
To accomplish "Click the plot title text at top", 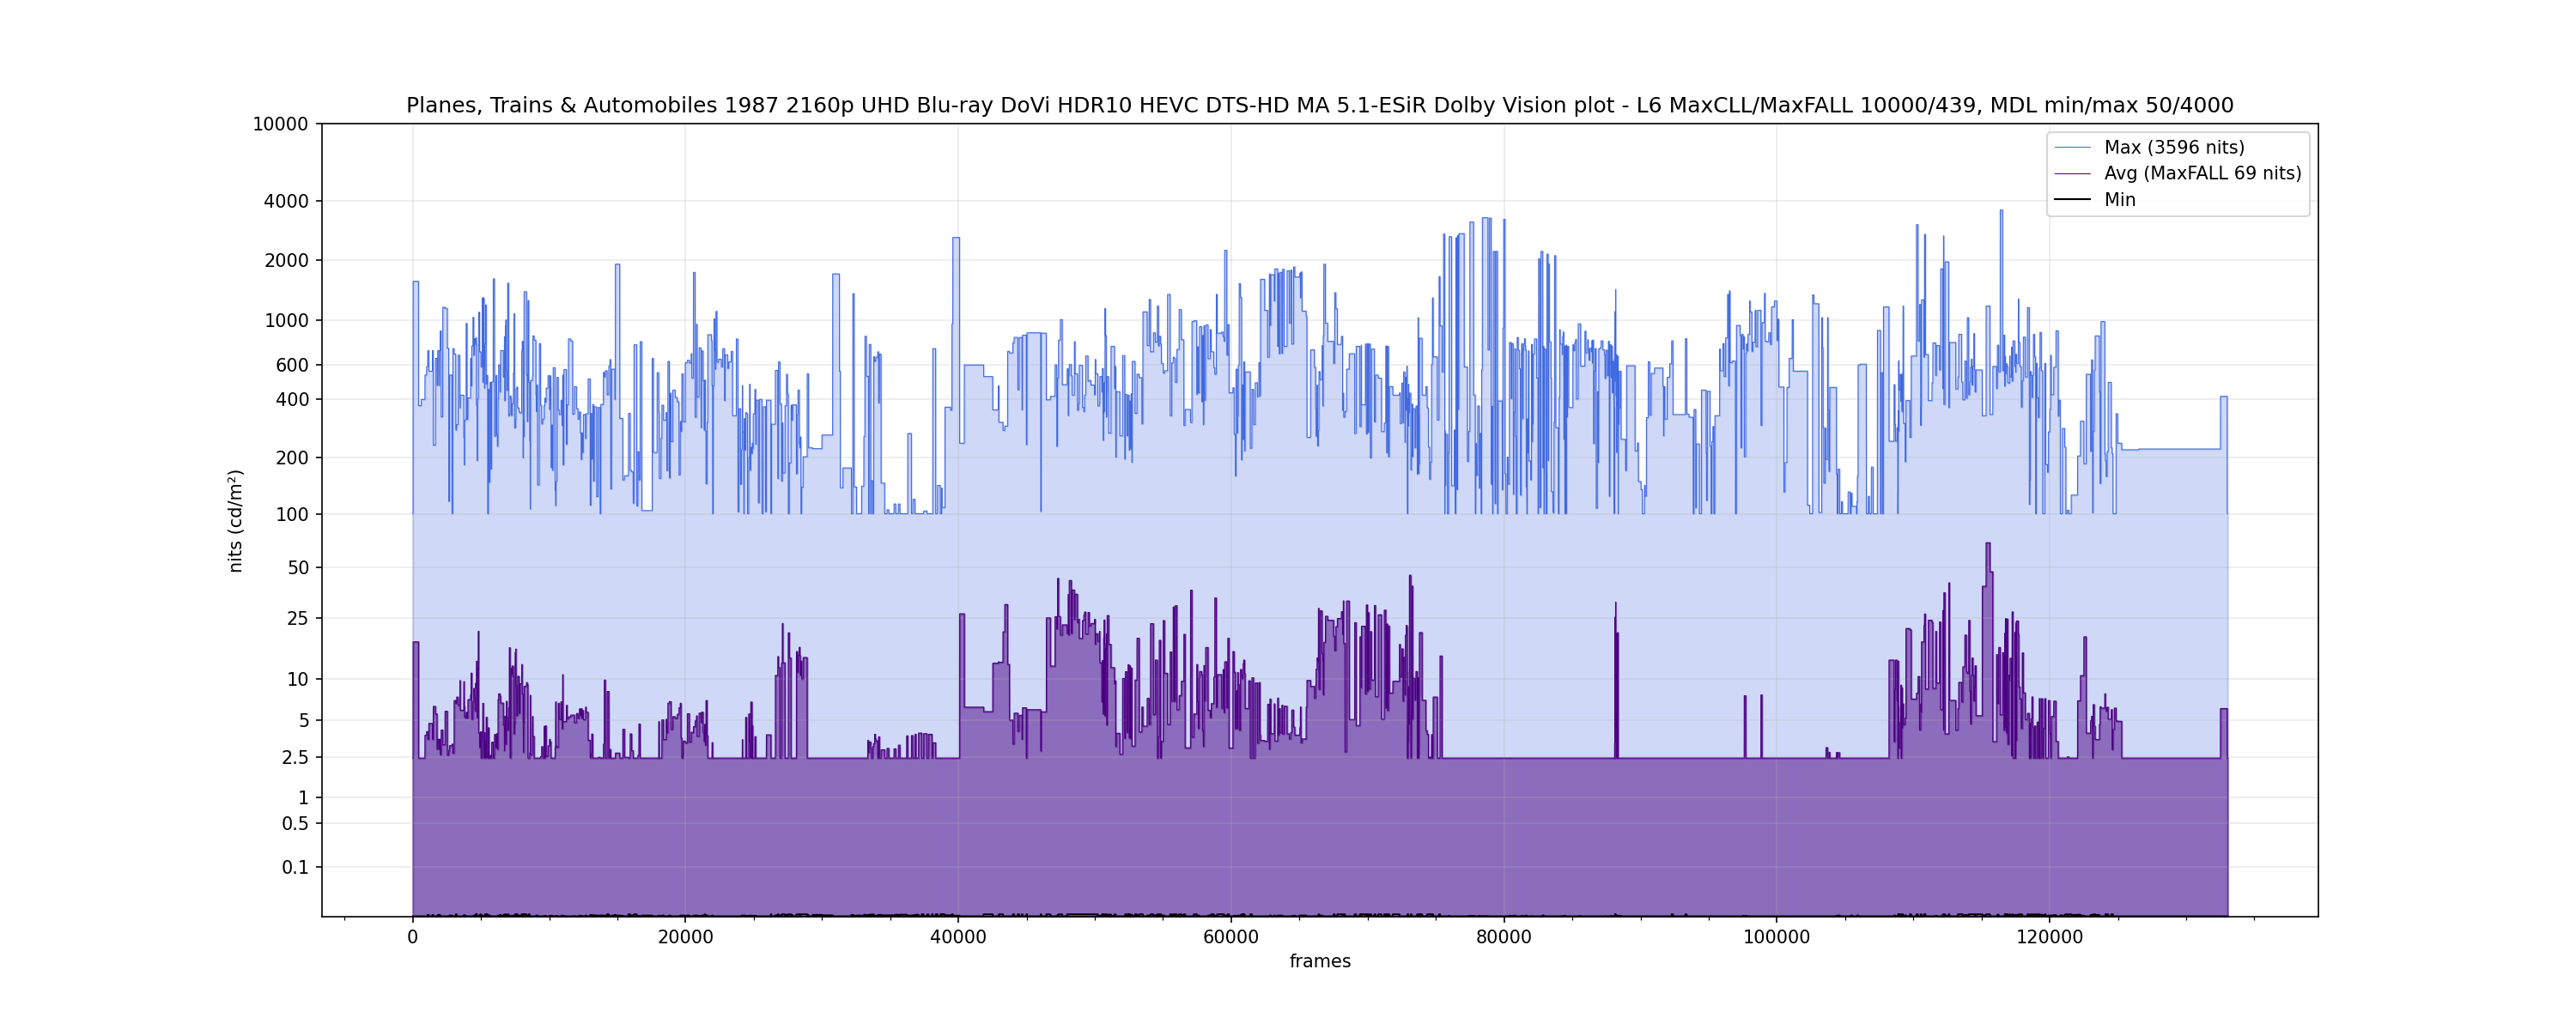I will coord(1319,106).
